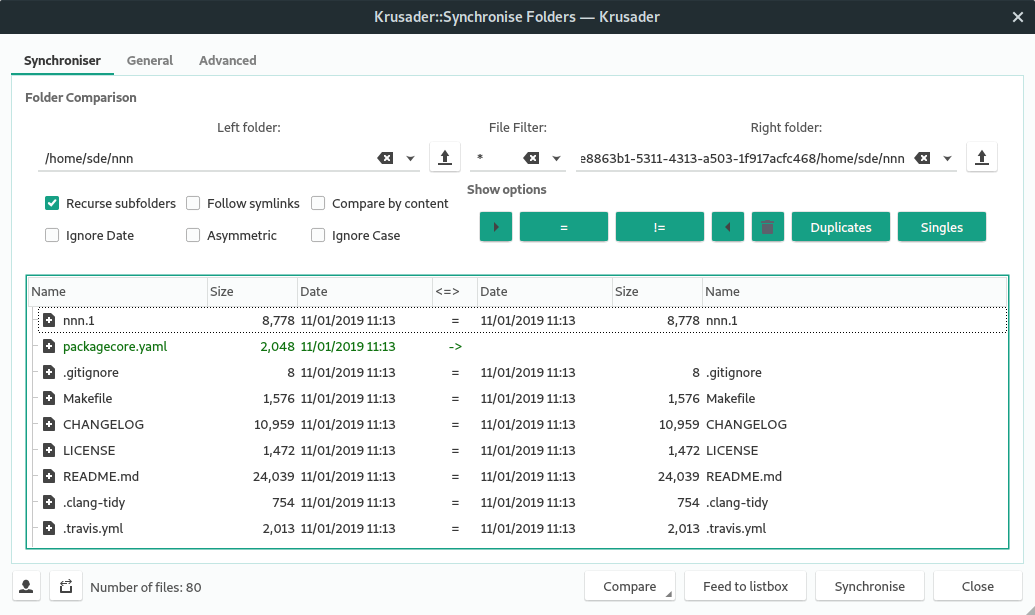Image resolution: width=1035 pixels, height=615 pixels.
Task: Click file icon of nnn.1 row
Action: pos(49,320)
